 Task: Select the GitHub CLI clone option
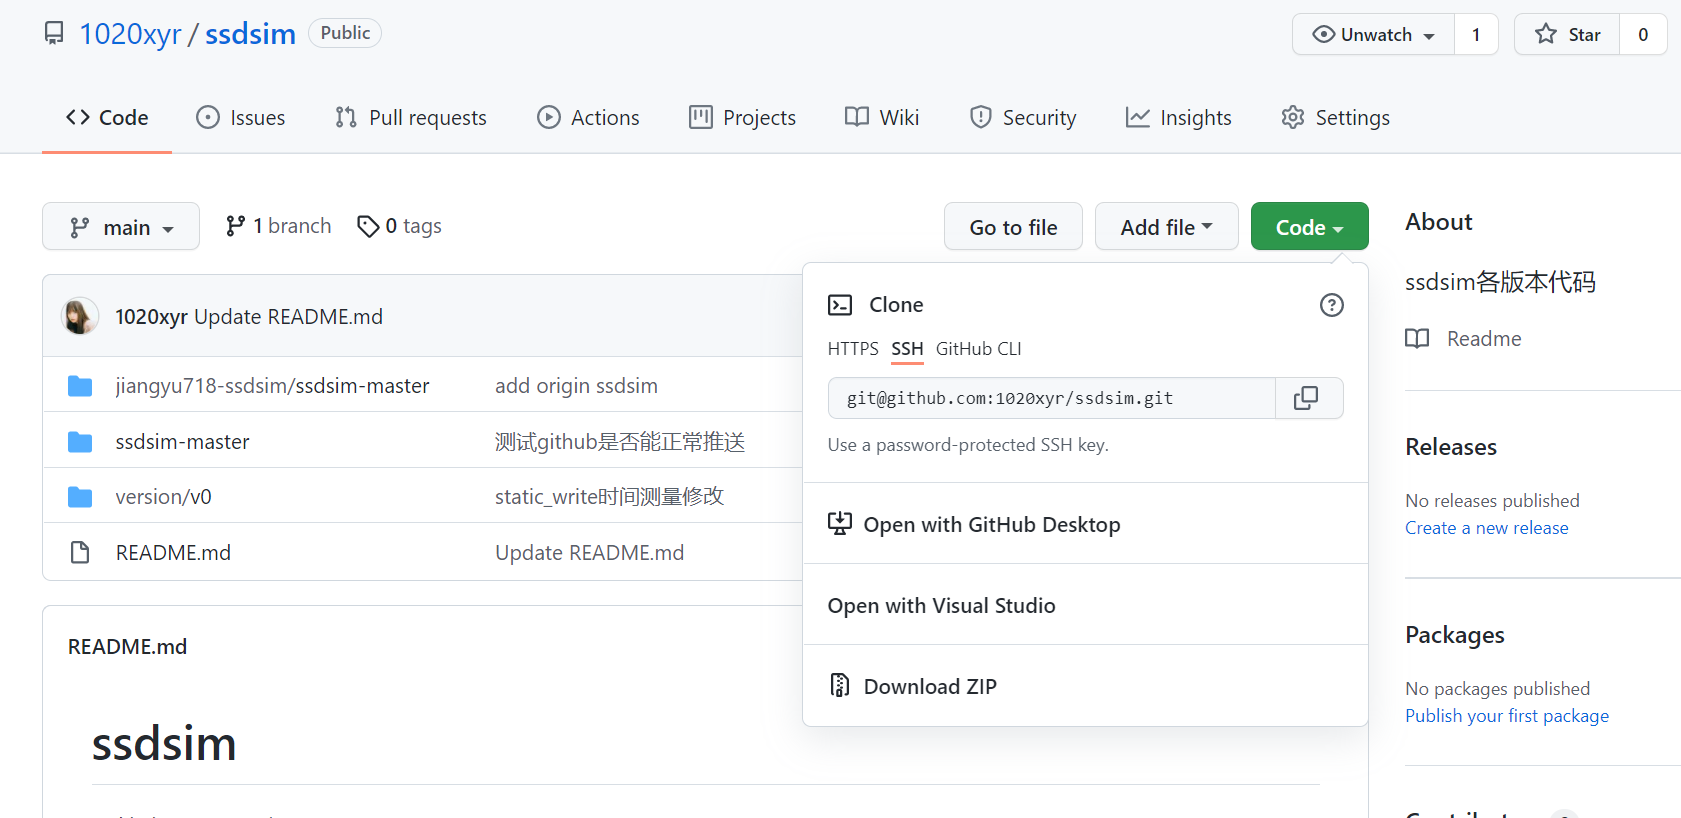tap(978, 349)
